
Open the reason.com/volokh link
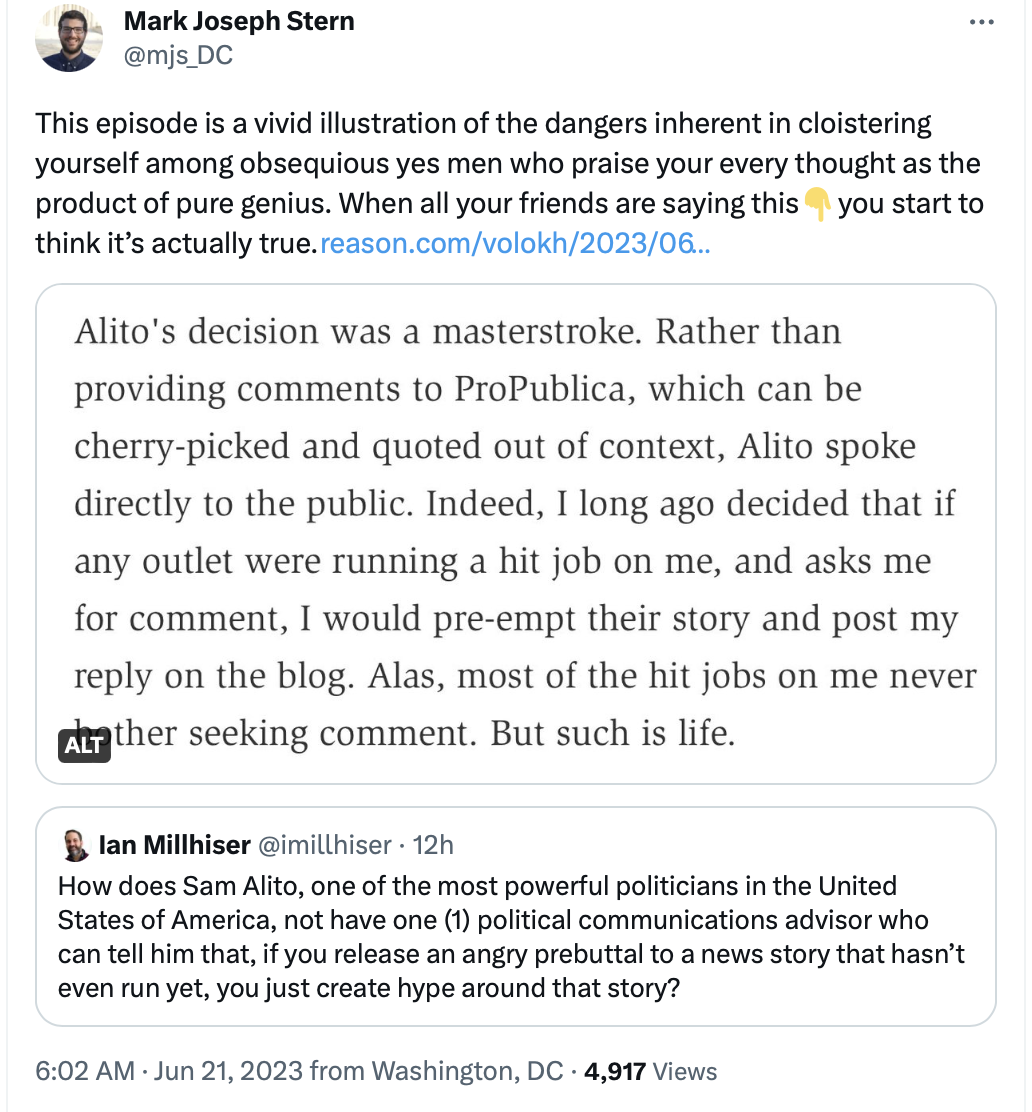pyautogui.click(x=514, y=243)
